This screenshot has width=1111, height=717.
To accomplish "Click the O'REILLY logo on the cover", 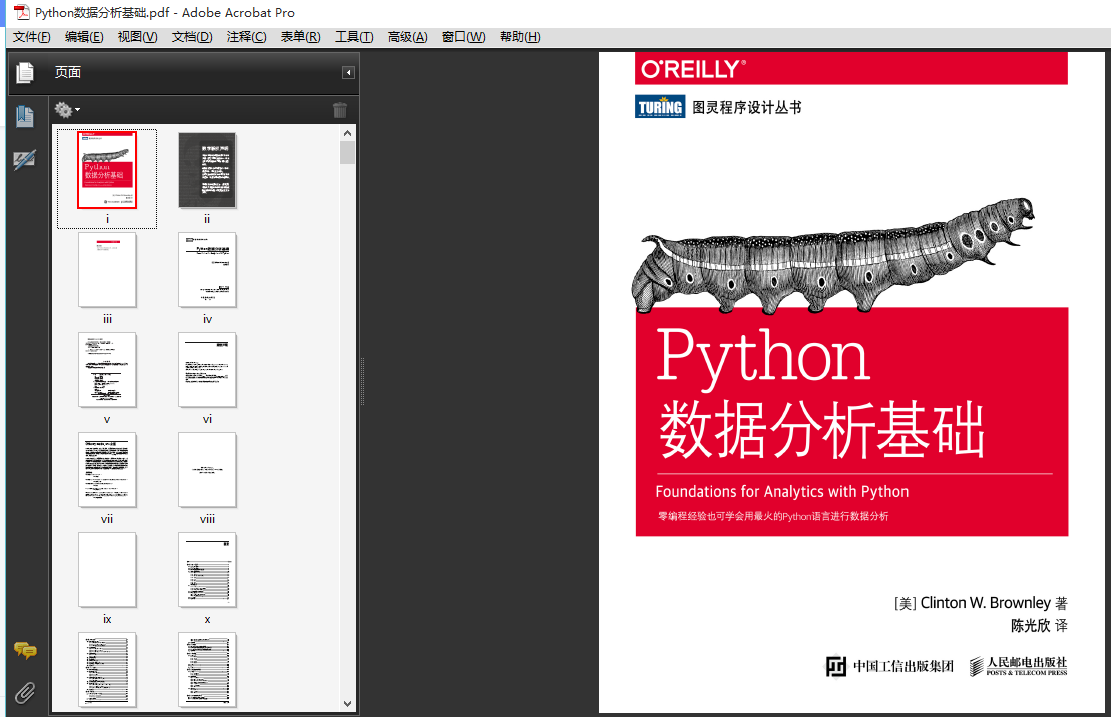I will [693, 69].
